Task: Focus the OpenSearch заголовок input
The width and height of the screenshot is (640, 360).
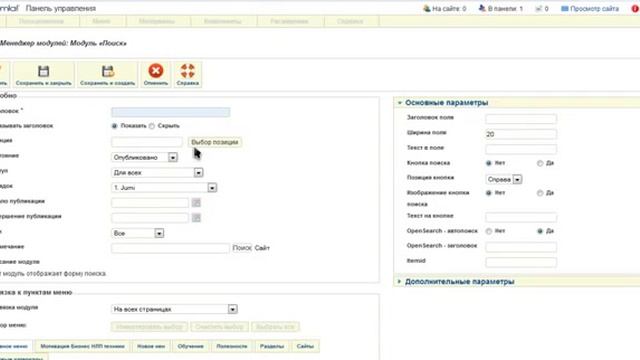Action: click(x=521, y=247)
